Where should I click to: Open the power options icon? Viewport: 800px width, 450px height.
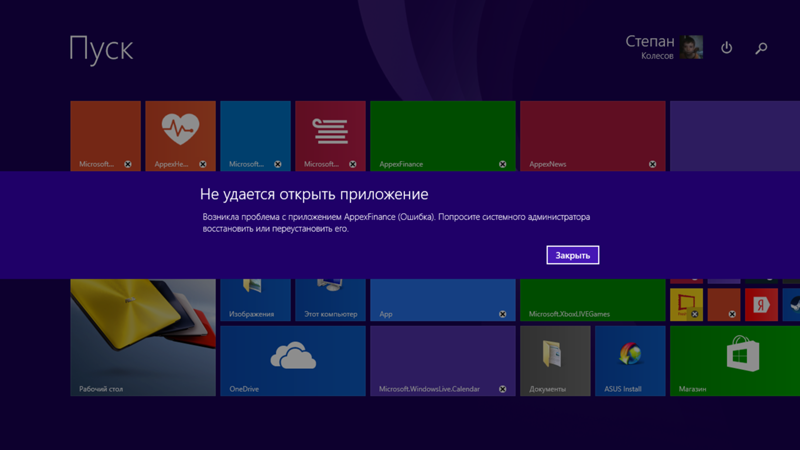click(726, 47)
